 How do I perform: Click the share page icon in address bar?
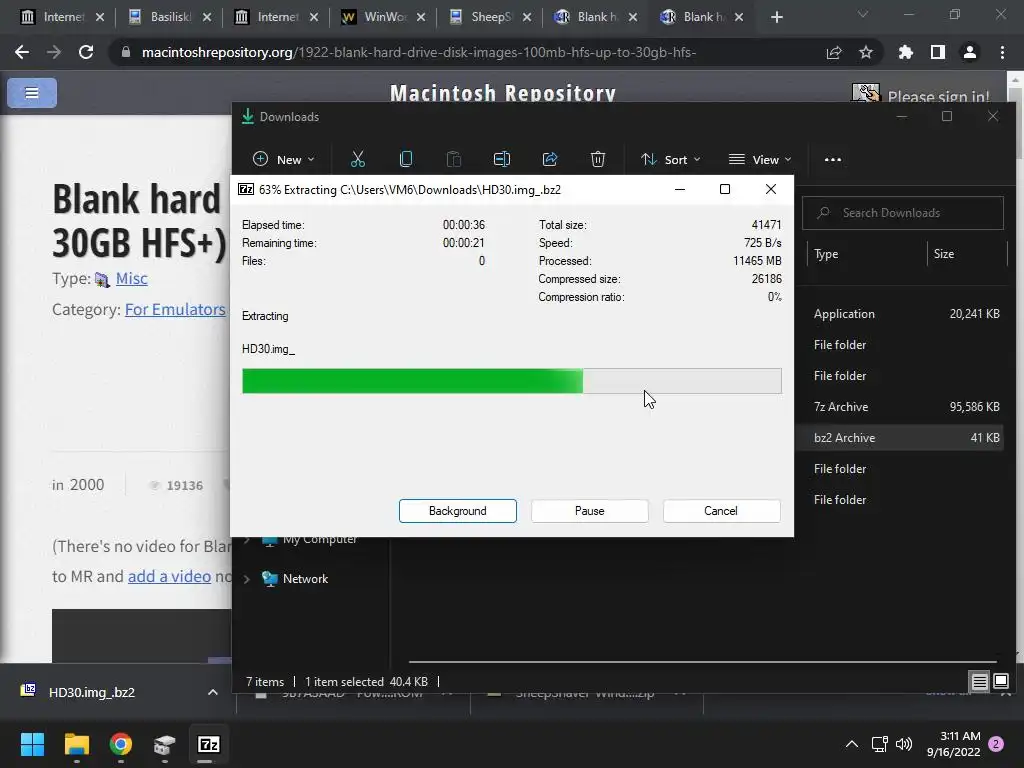[834, 52]
